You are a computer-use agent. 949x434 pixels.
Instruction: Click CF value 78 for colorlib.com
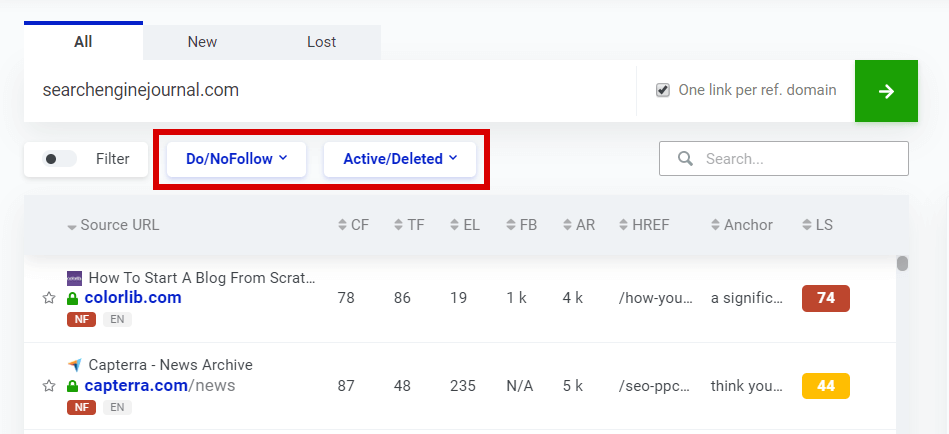(x=346, y=298)
